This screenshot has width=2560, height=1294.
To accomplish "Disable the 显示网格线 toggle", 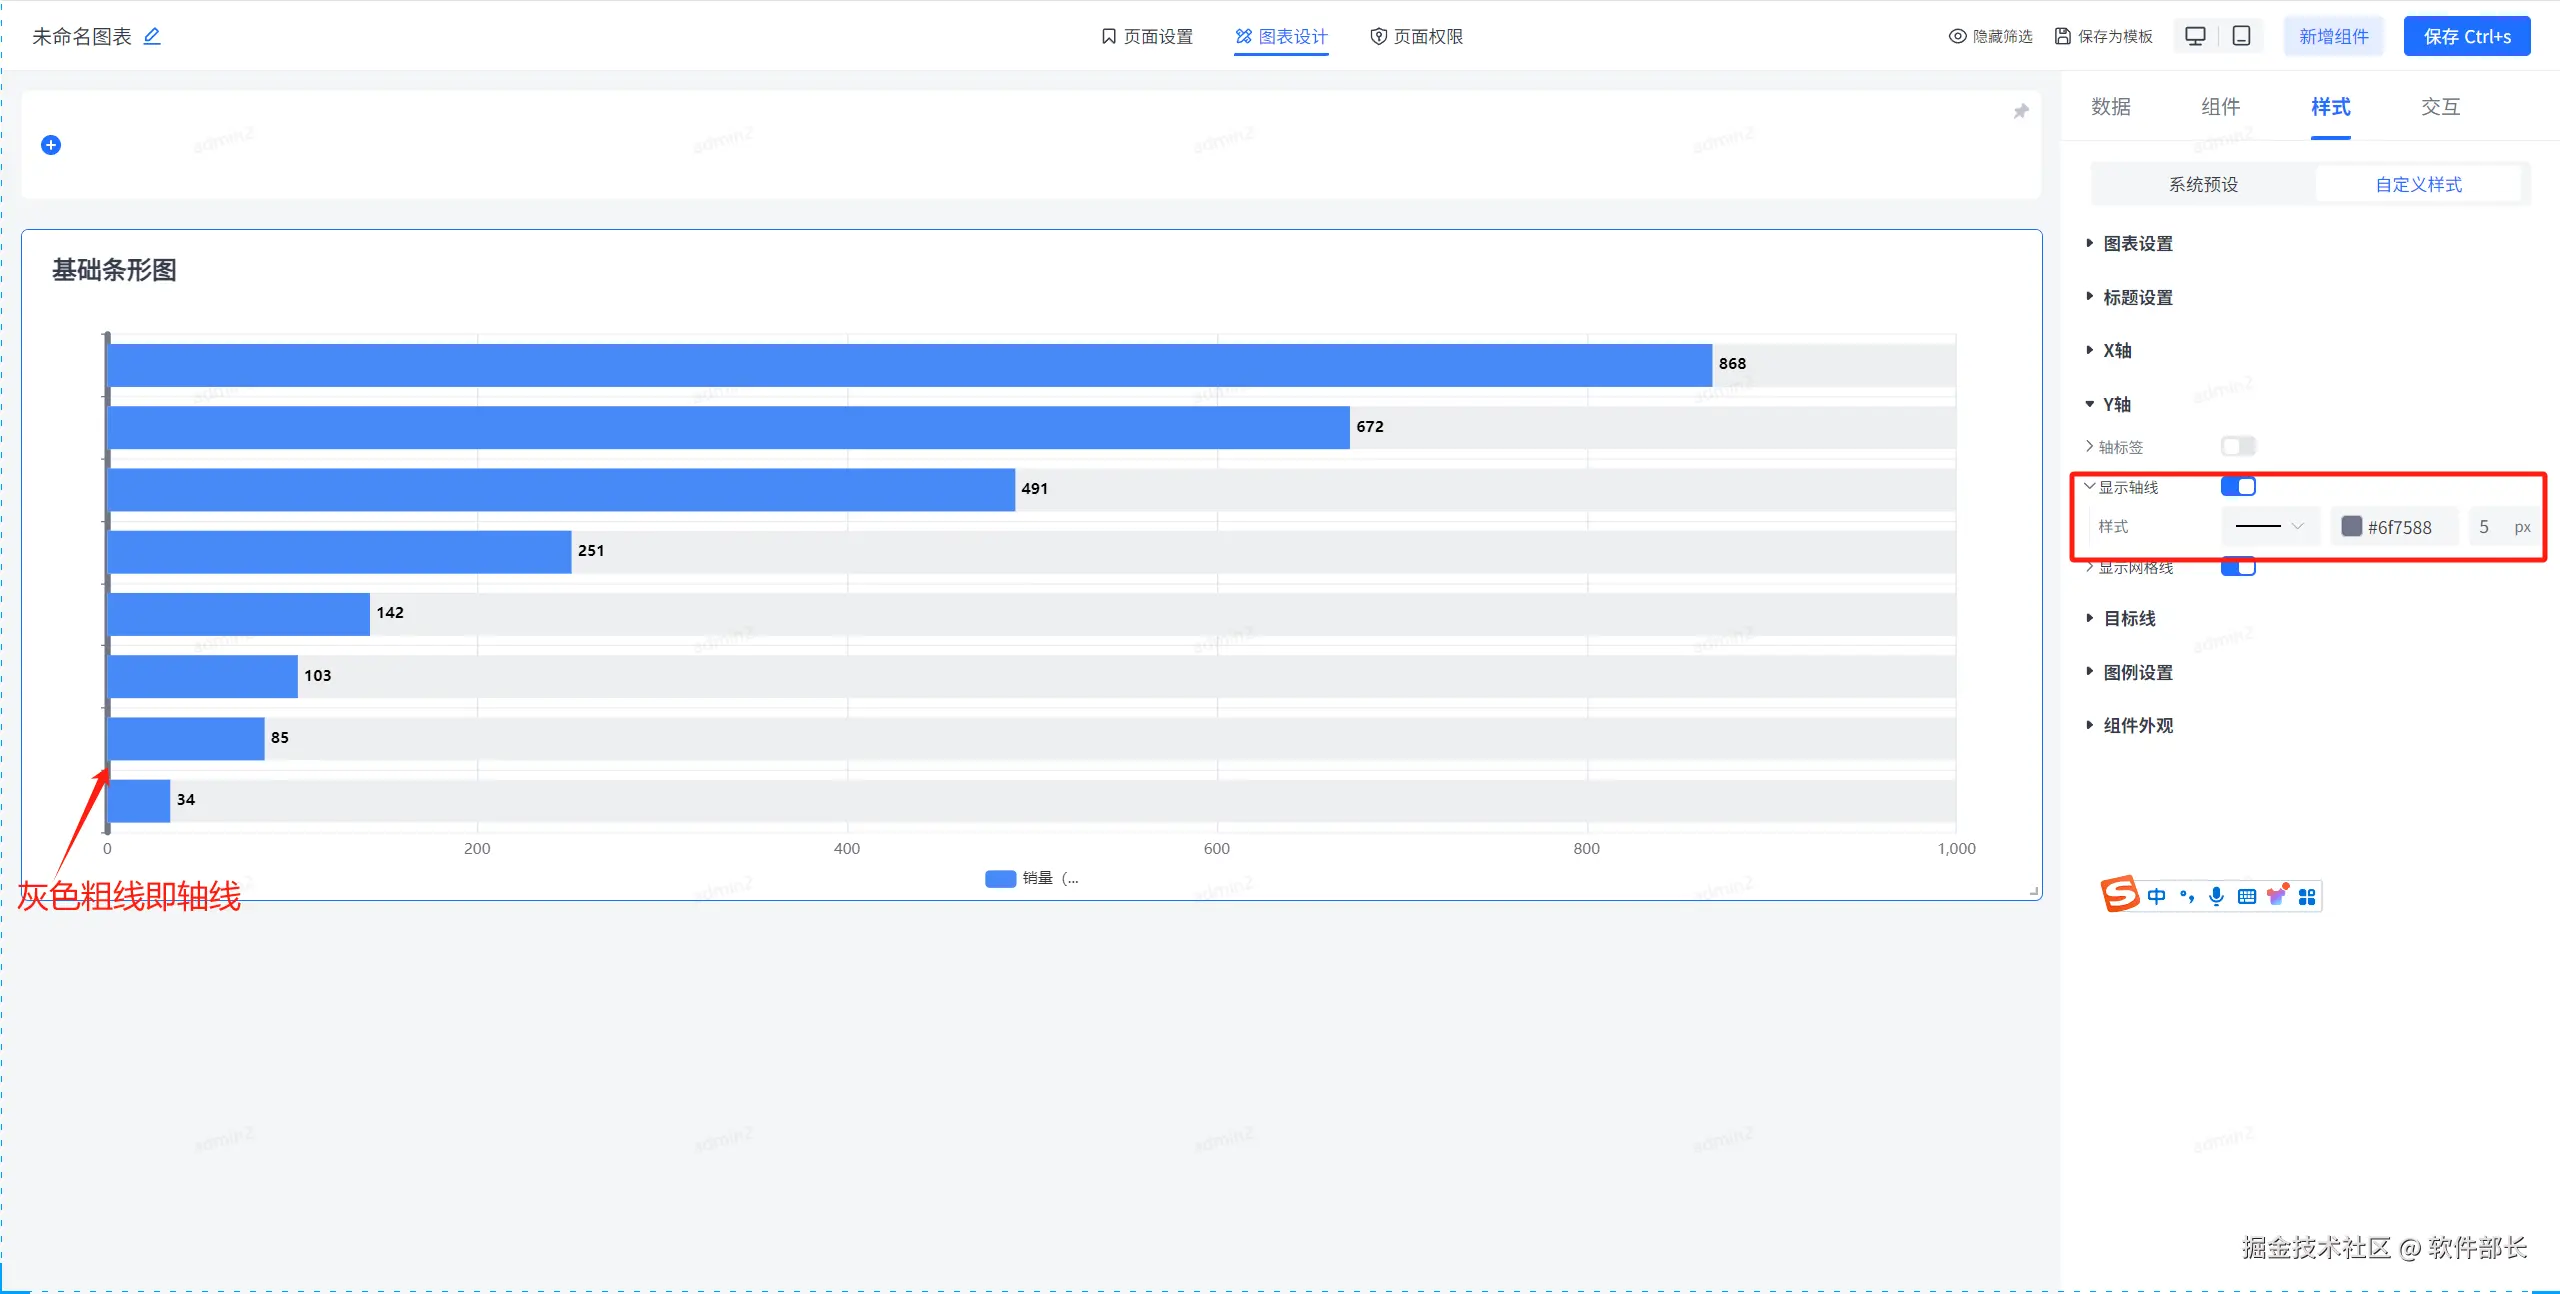I will click(2238, 567).
